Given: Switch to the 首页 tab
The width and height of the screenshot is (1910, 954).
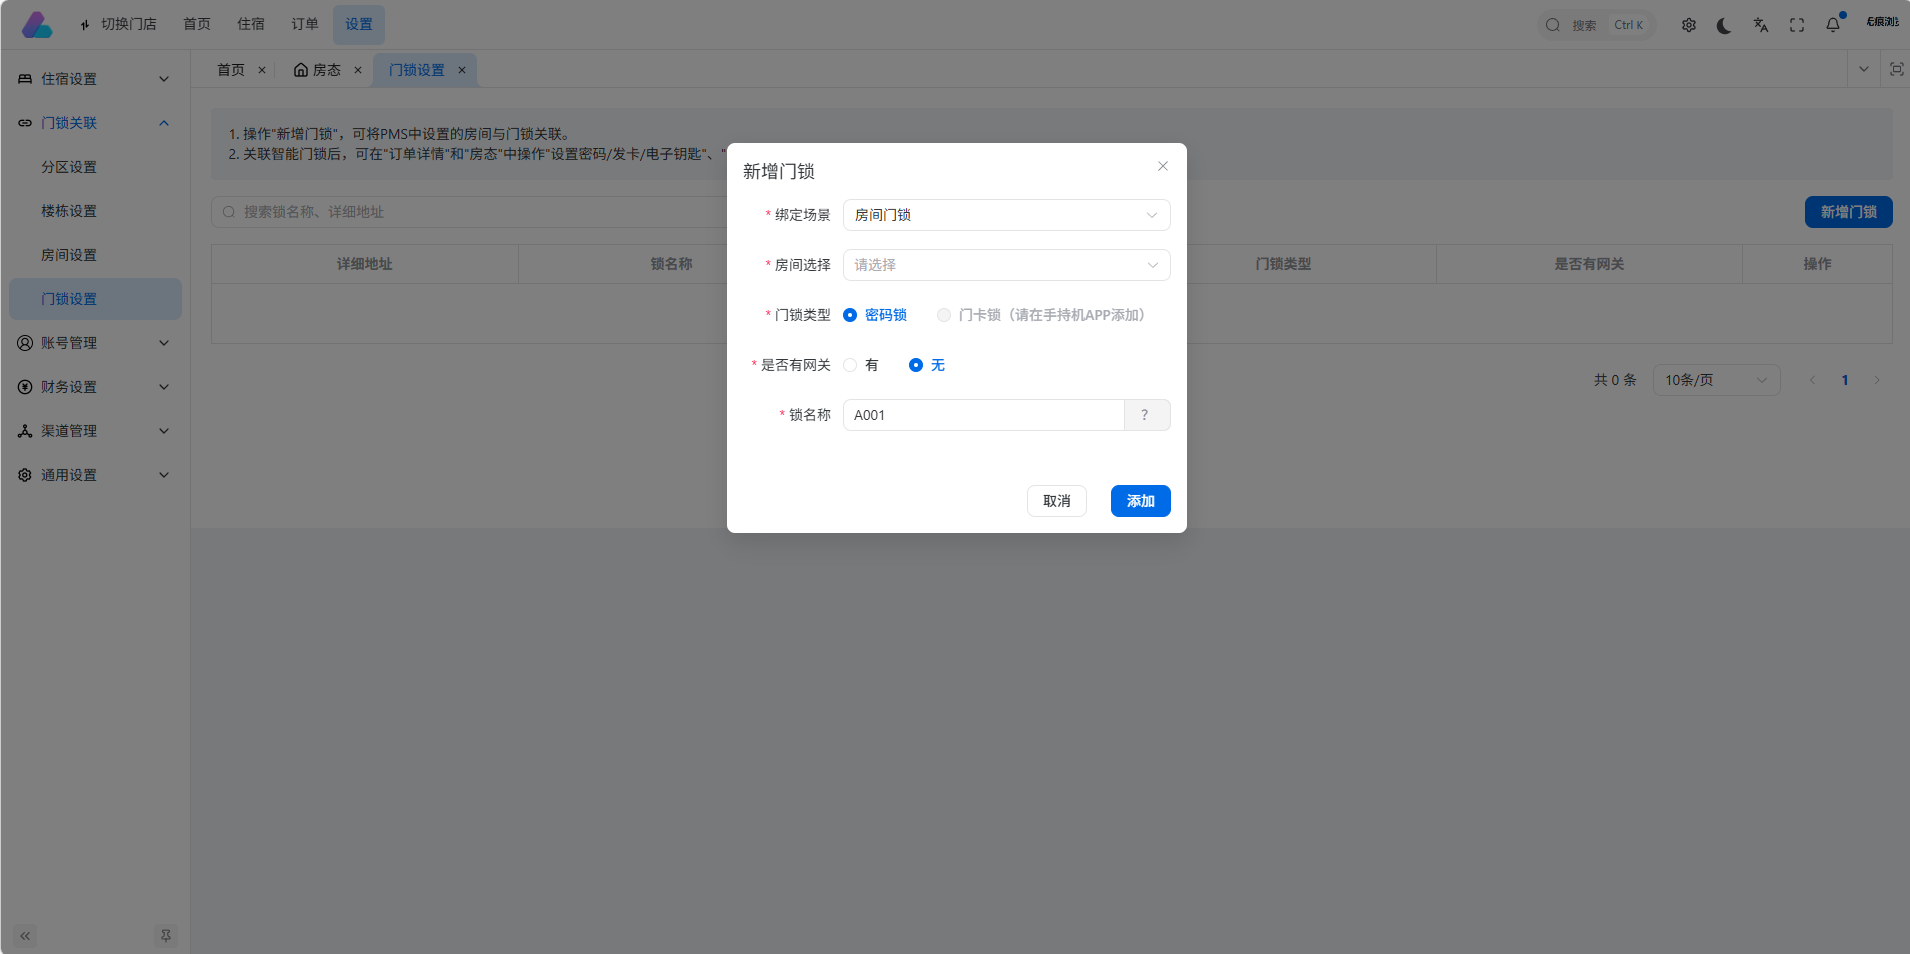Looking at the screenshot, I should click(x=229, y=69).
